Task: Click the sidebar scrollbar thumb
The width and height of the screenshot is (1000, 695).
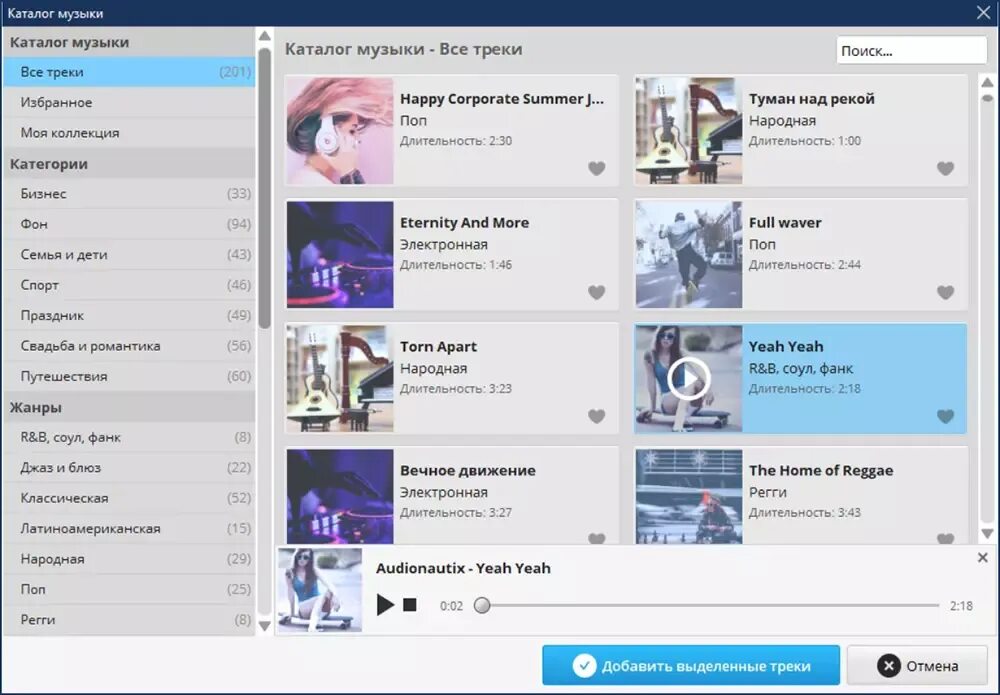Action: click(265, 189)
